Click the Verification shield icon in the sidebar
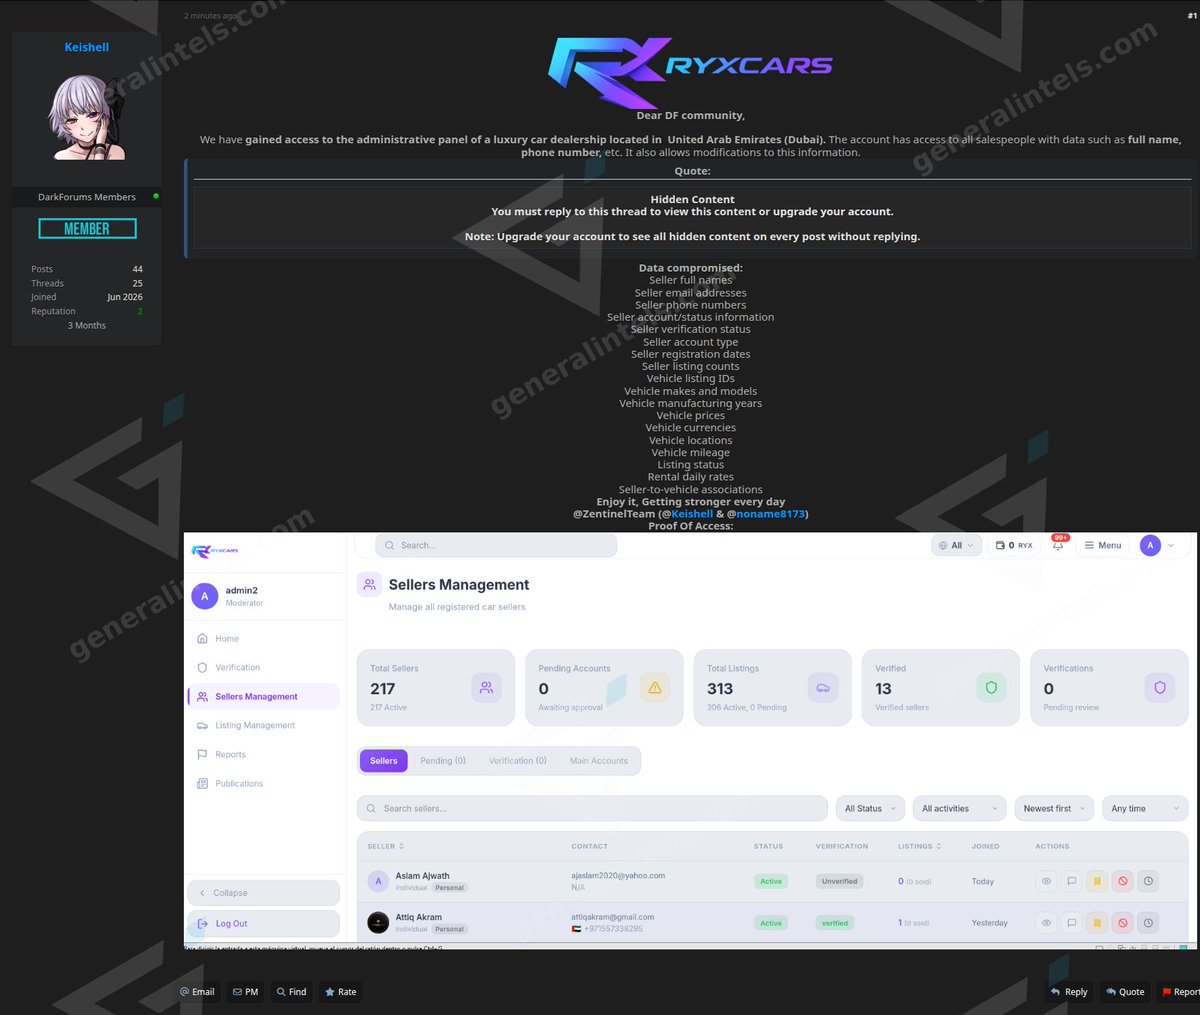 [203, 667]
